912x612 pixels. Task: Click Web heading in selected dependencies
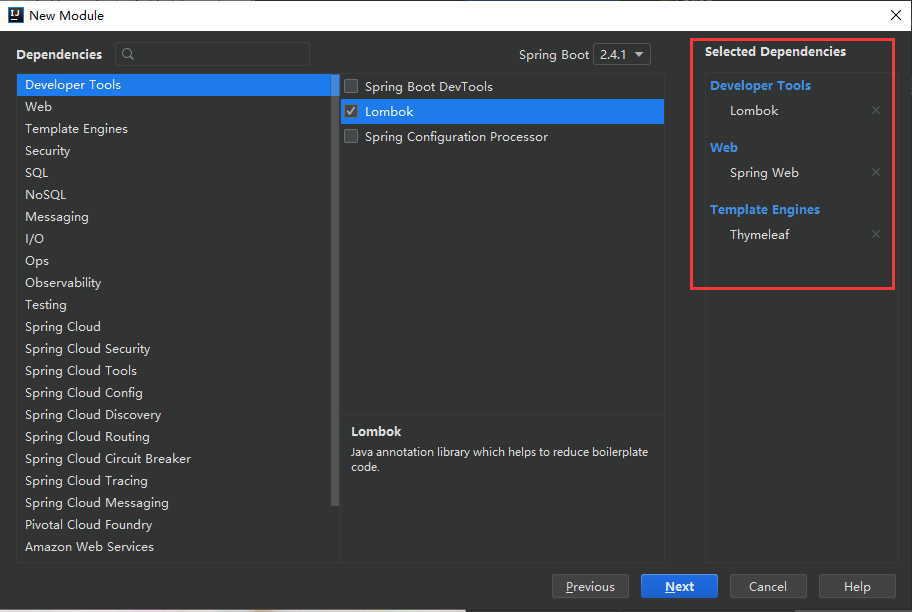click(x=724, y=148)
